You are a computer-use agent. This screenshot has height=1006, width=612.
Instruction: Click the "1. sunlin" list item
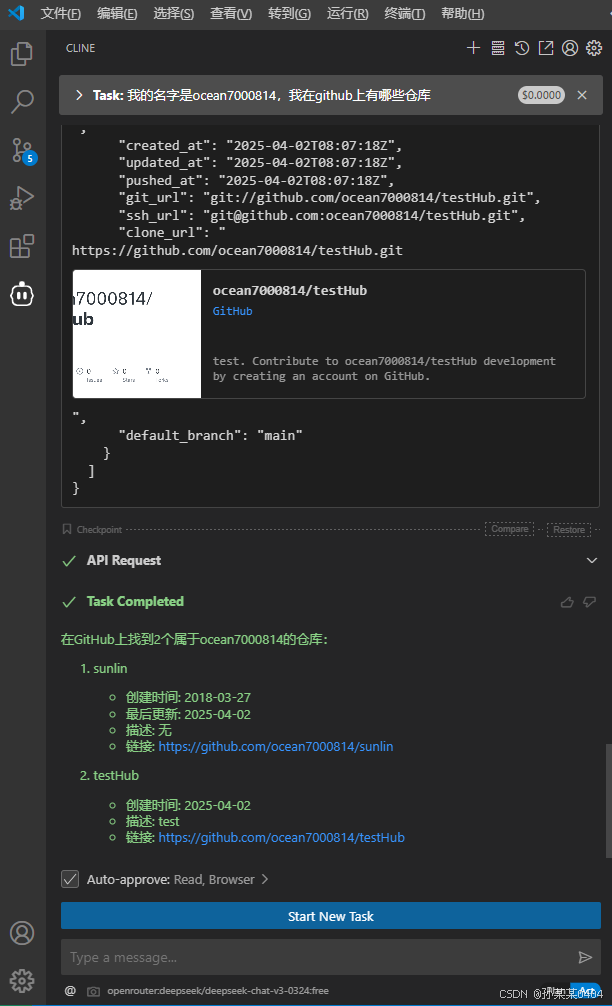tap(104, 668)
